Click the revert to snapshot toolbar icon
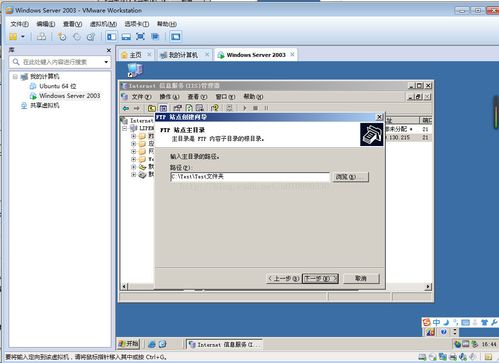Screen dimensions: 499x363 pos(77,36)
